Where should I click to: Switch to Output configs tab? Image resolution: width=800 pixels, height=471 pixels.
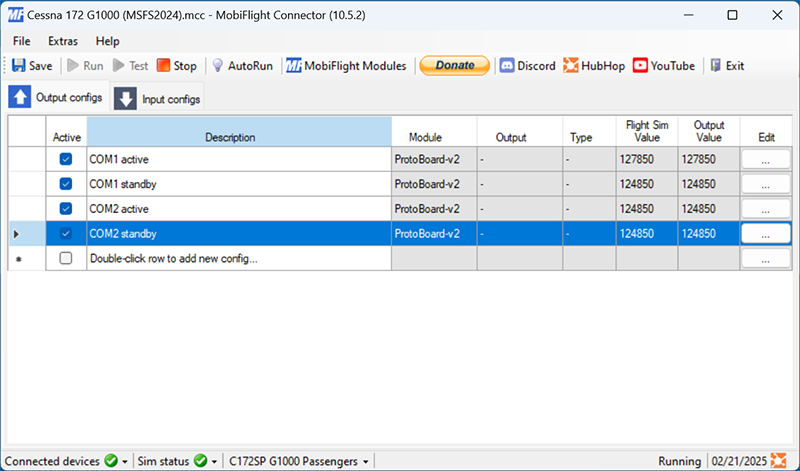(x=55, y=97)
